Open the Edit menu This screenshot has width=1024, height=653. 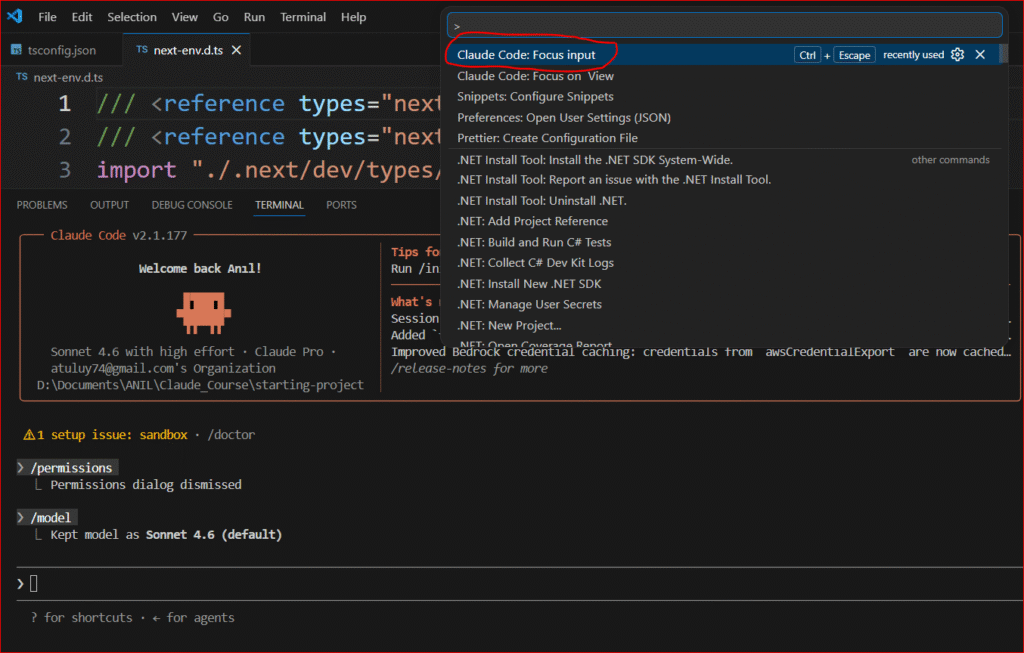[x=82, y=17]
